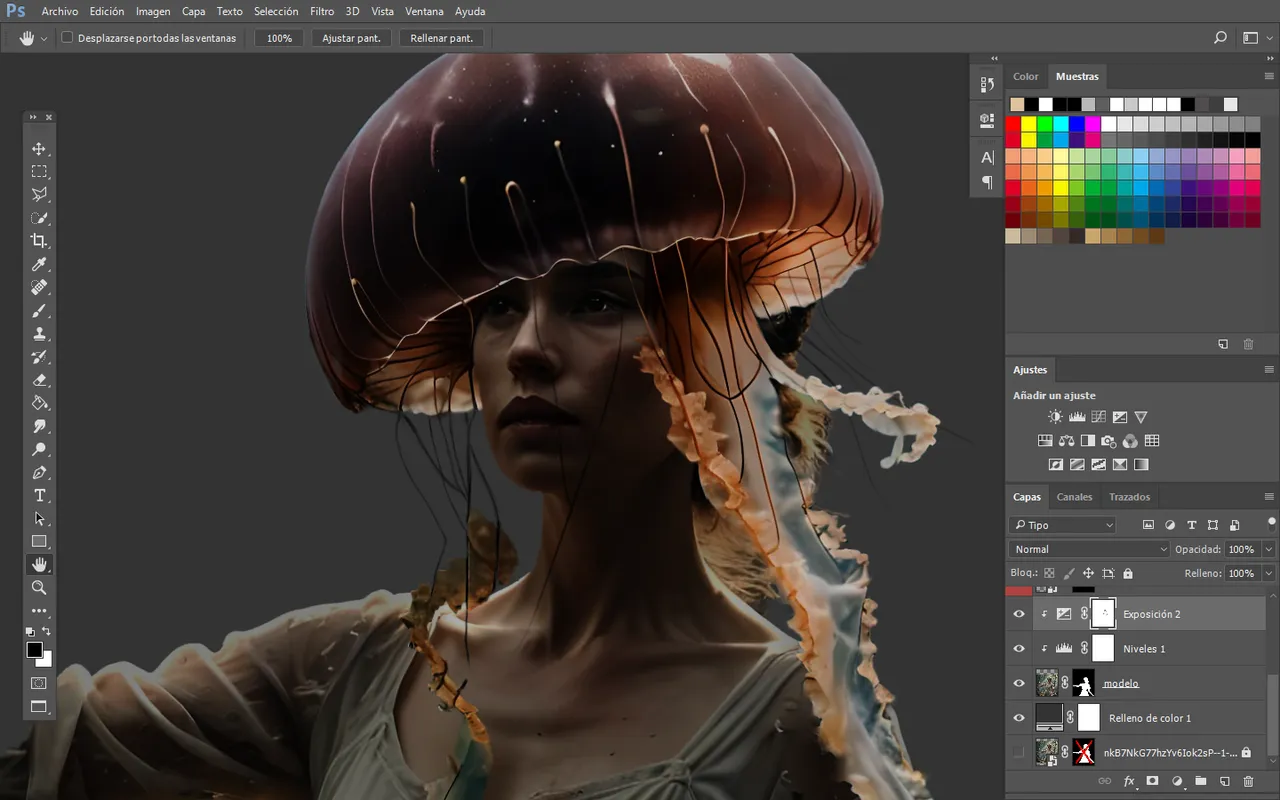This screenshot has width=1280, height=800.
Task: Select the Eyedropper tool
Action: pos(39,264)
